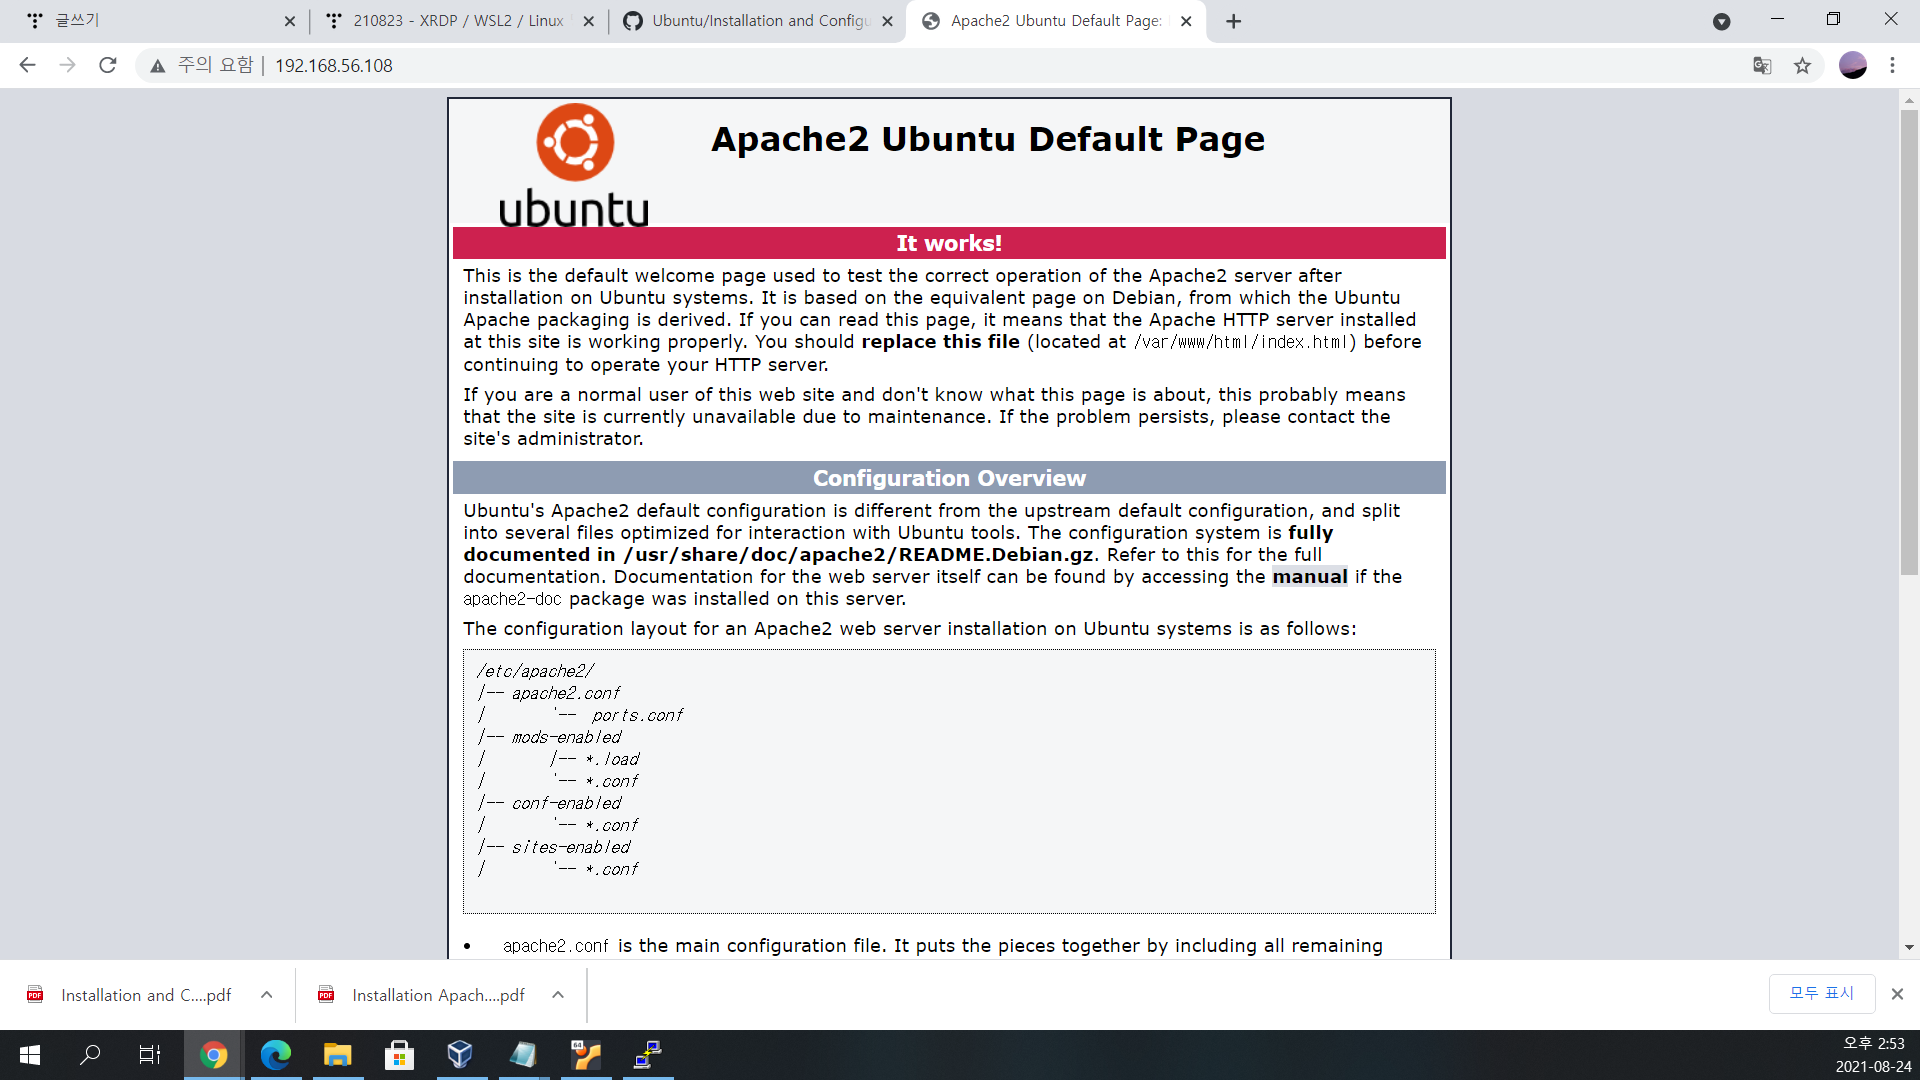1920x1080 pixels.
Task: Click the security warning triangle icon
Action: (157, 66)
